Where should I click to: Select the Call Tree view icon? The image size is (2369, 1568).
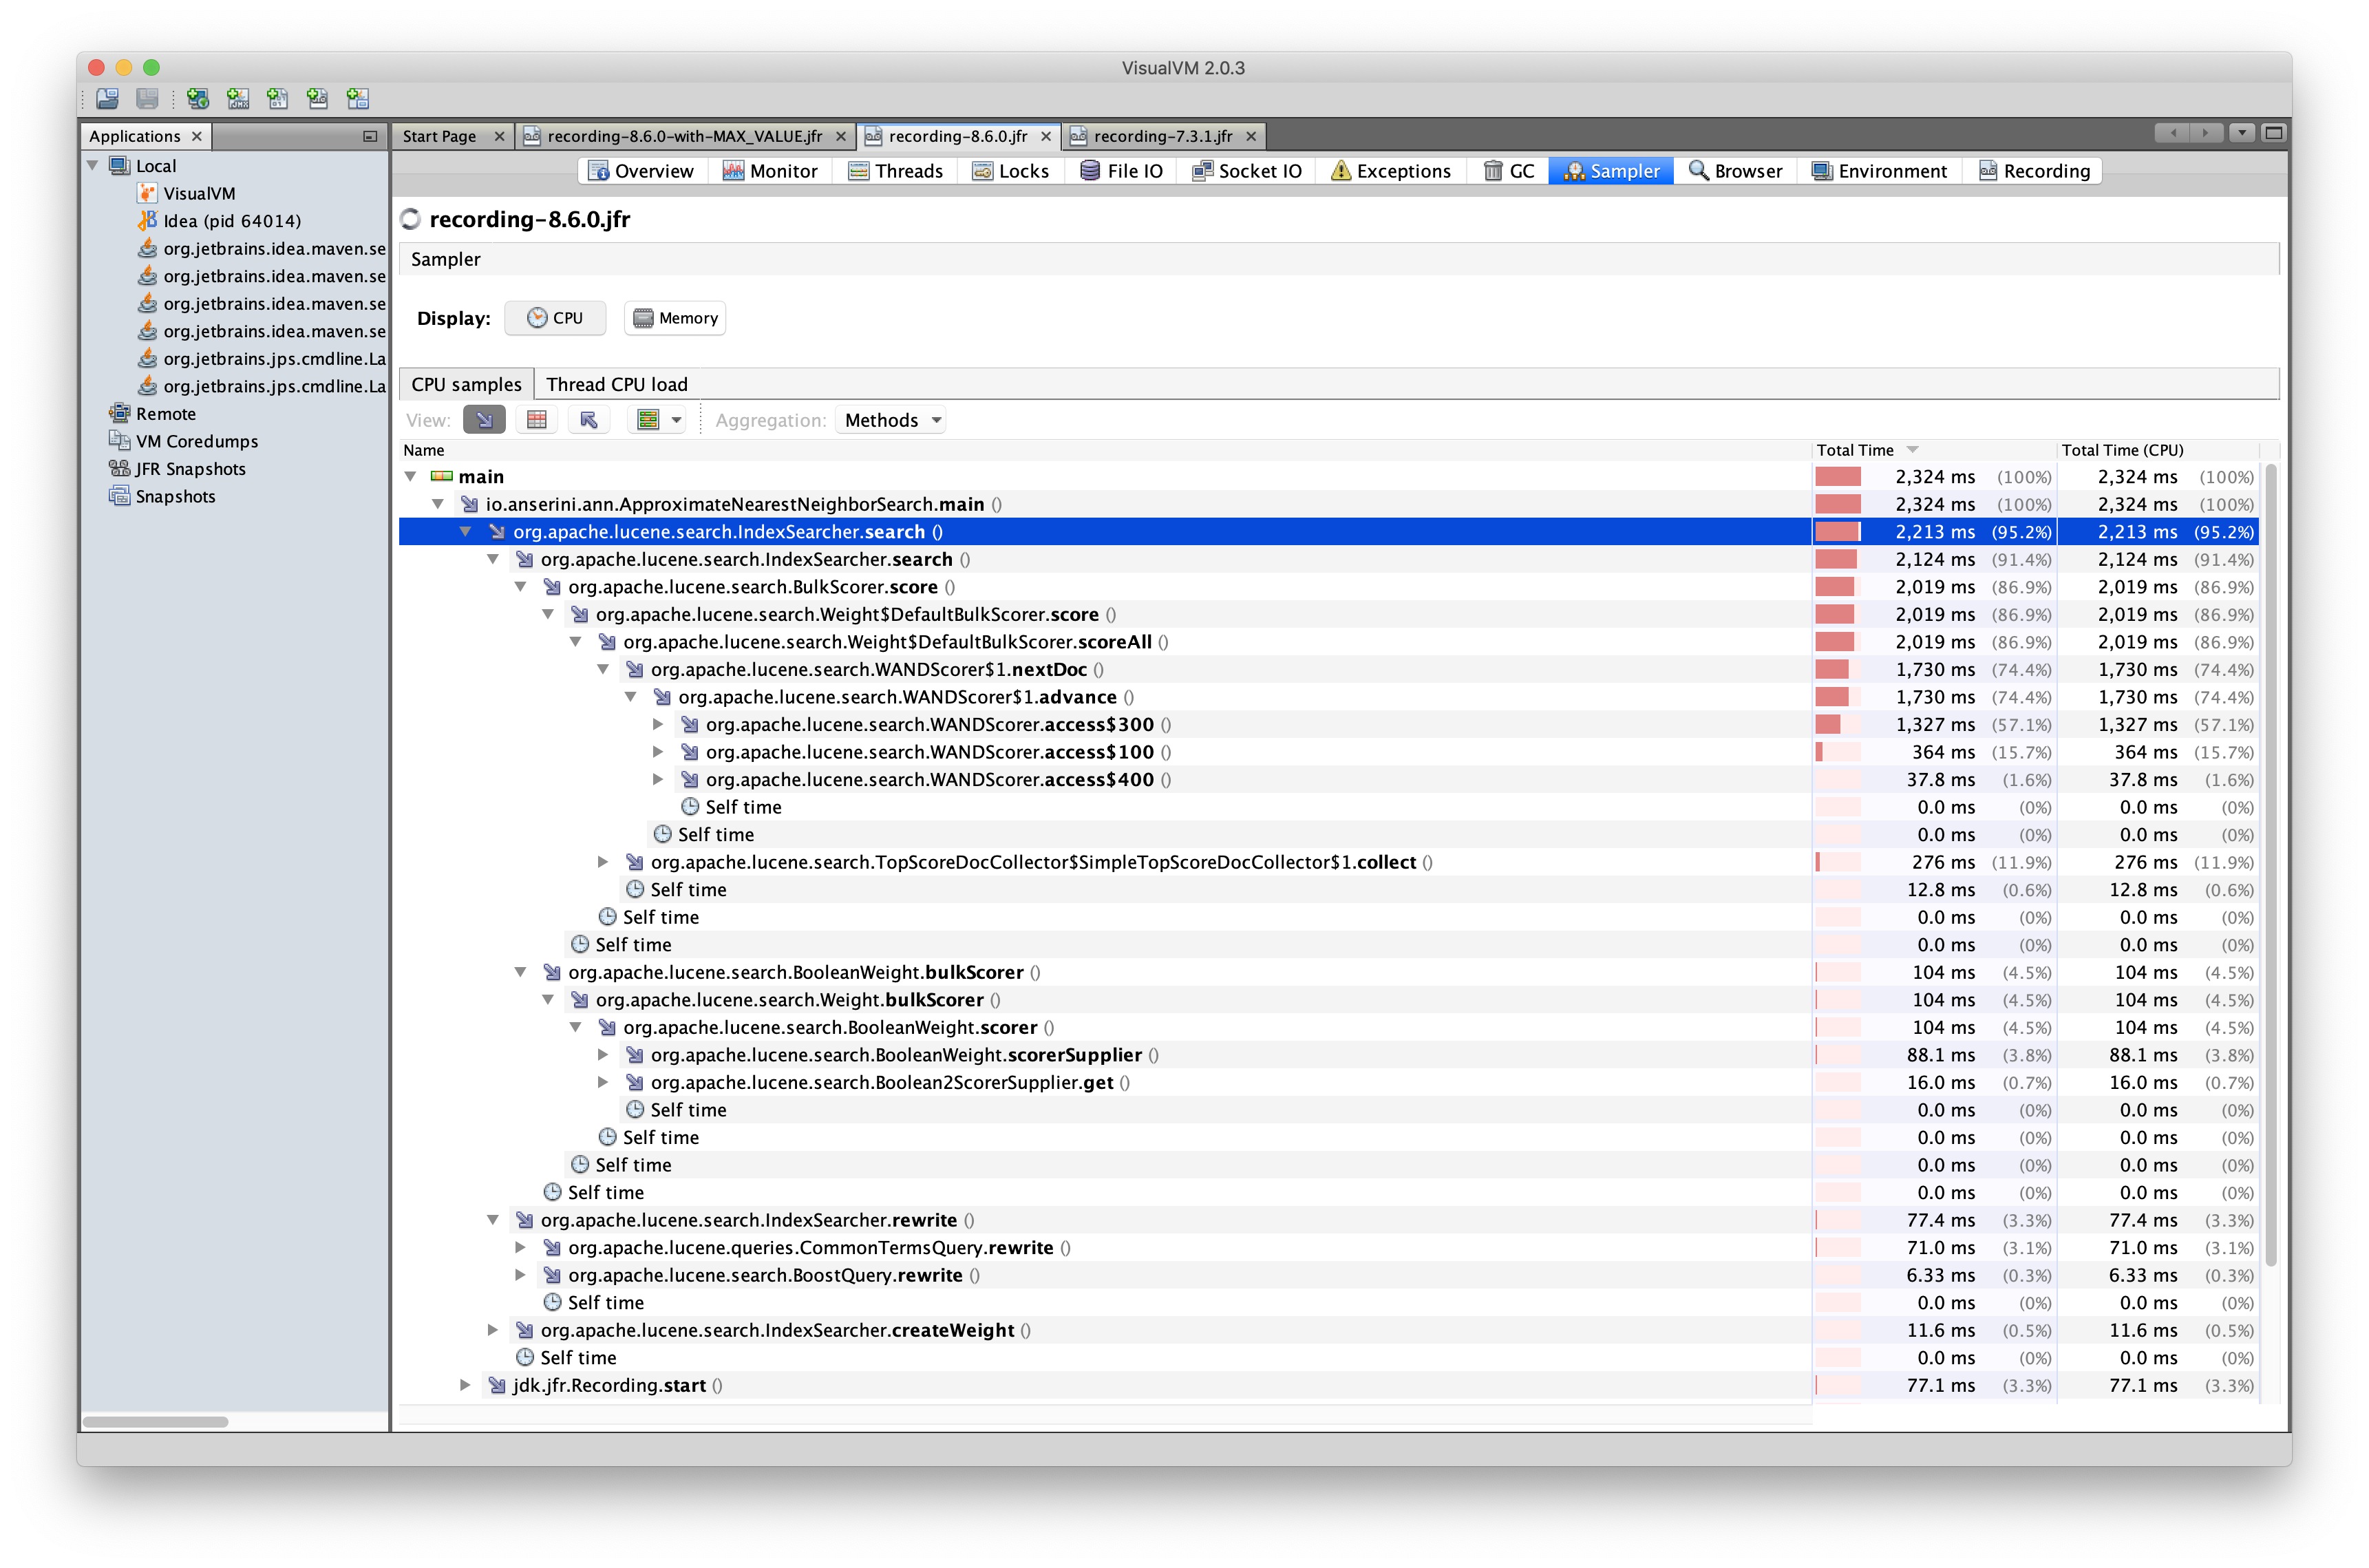coord(484,420)
